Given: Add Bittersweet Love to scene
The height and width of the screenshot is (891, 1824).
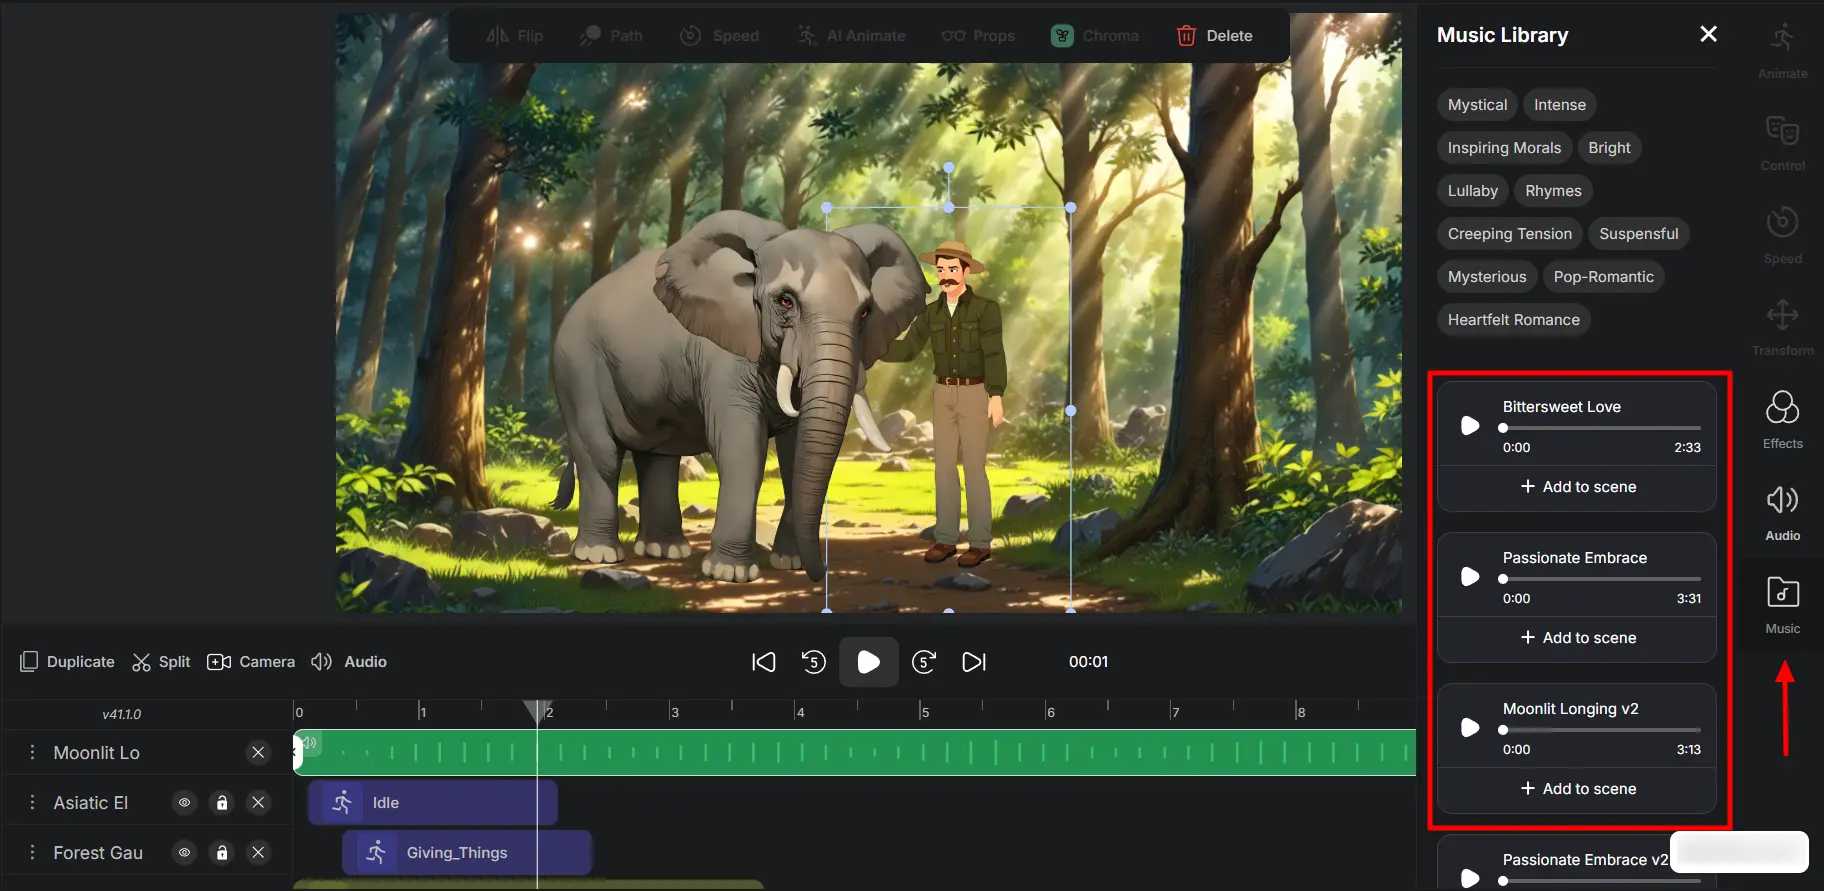Looking at the screenshot, I should coord(1578,487).
